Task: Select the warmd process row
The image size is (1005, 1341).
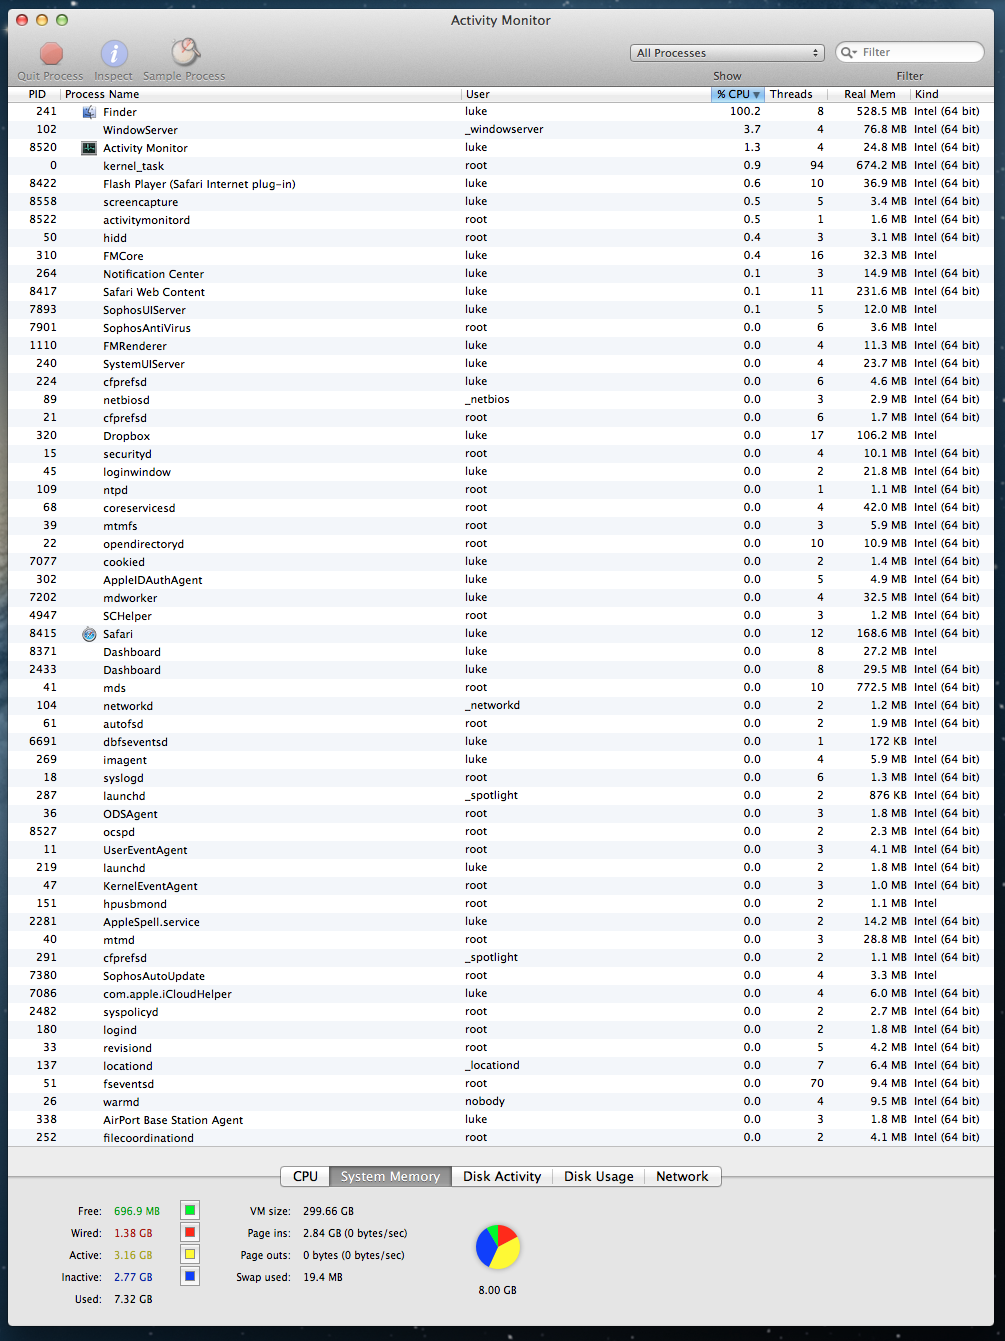Action: coord(502,1102)
